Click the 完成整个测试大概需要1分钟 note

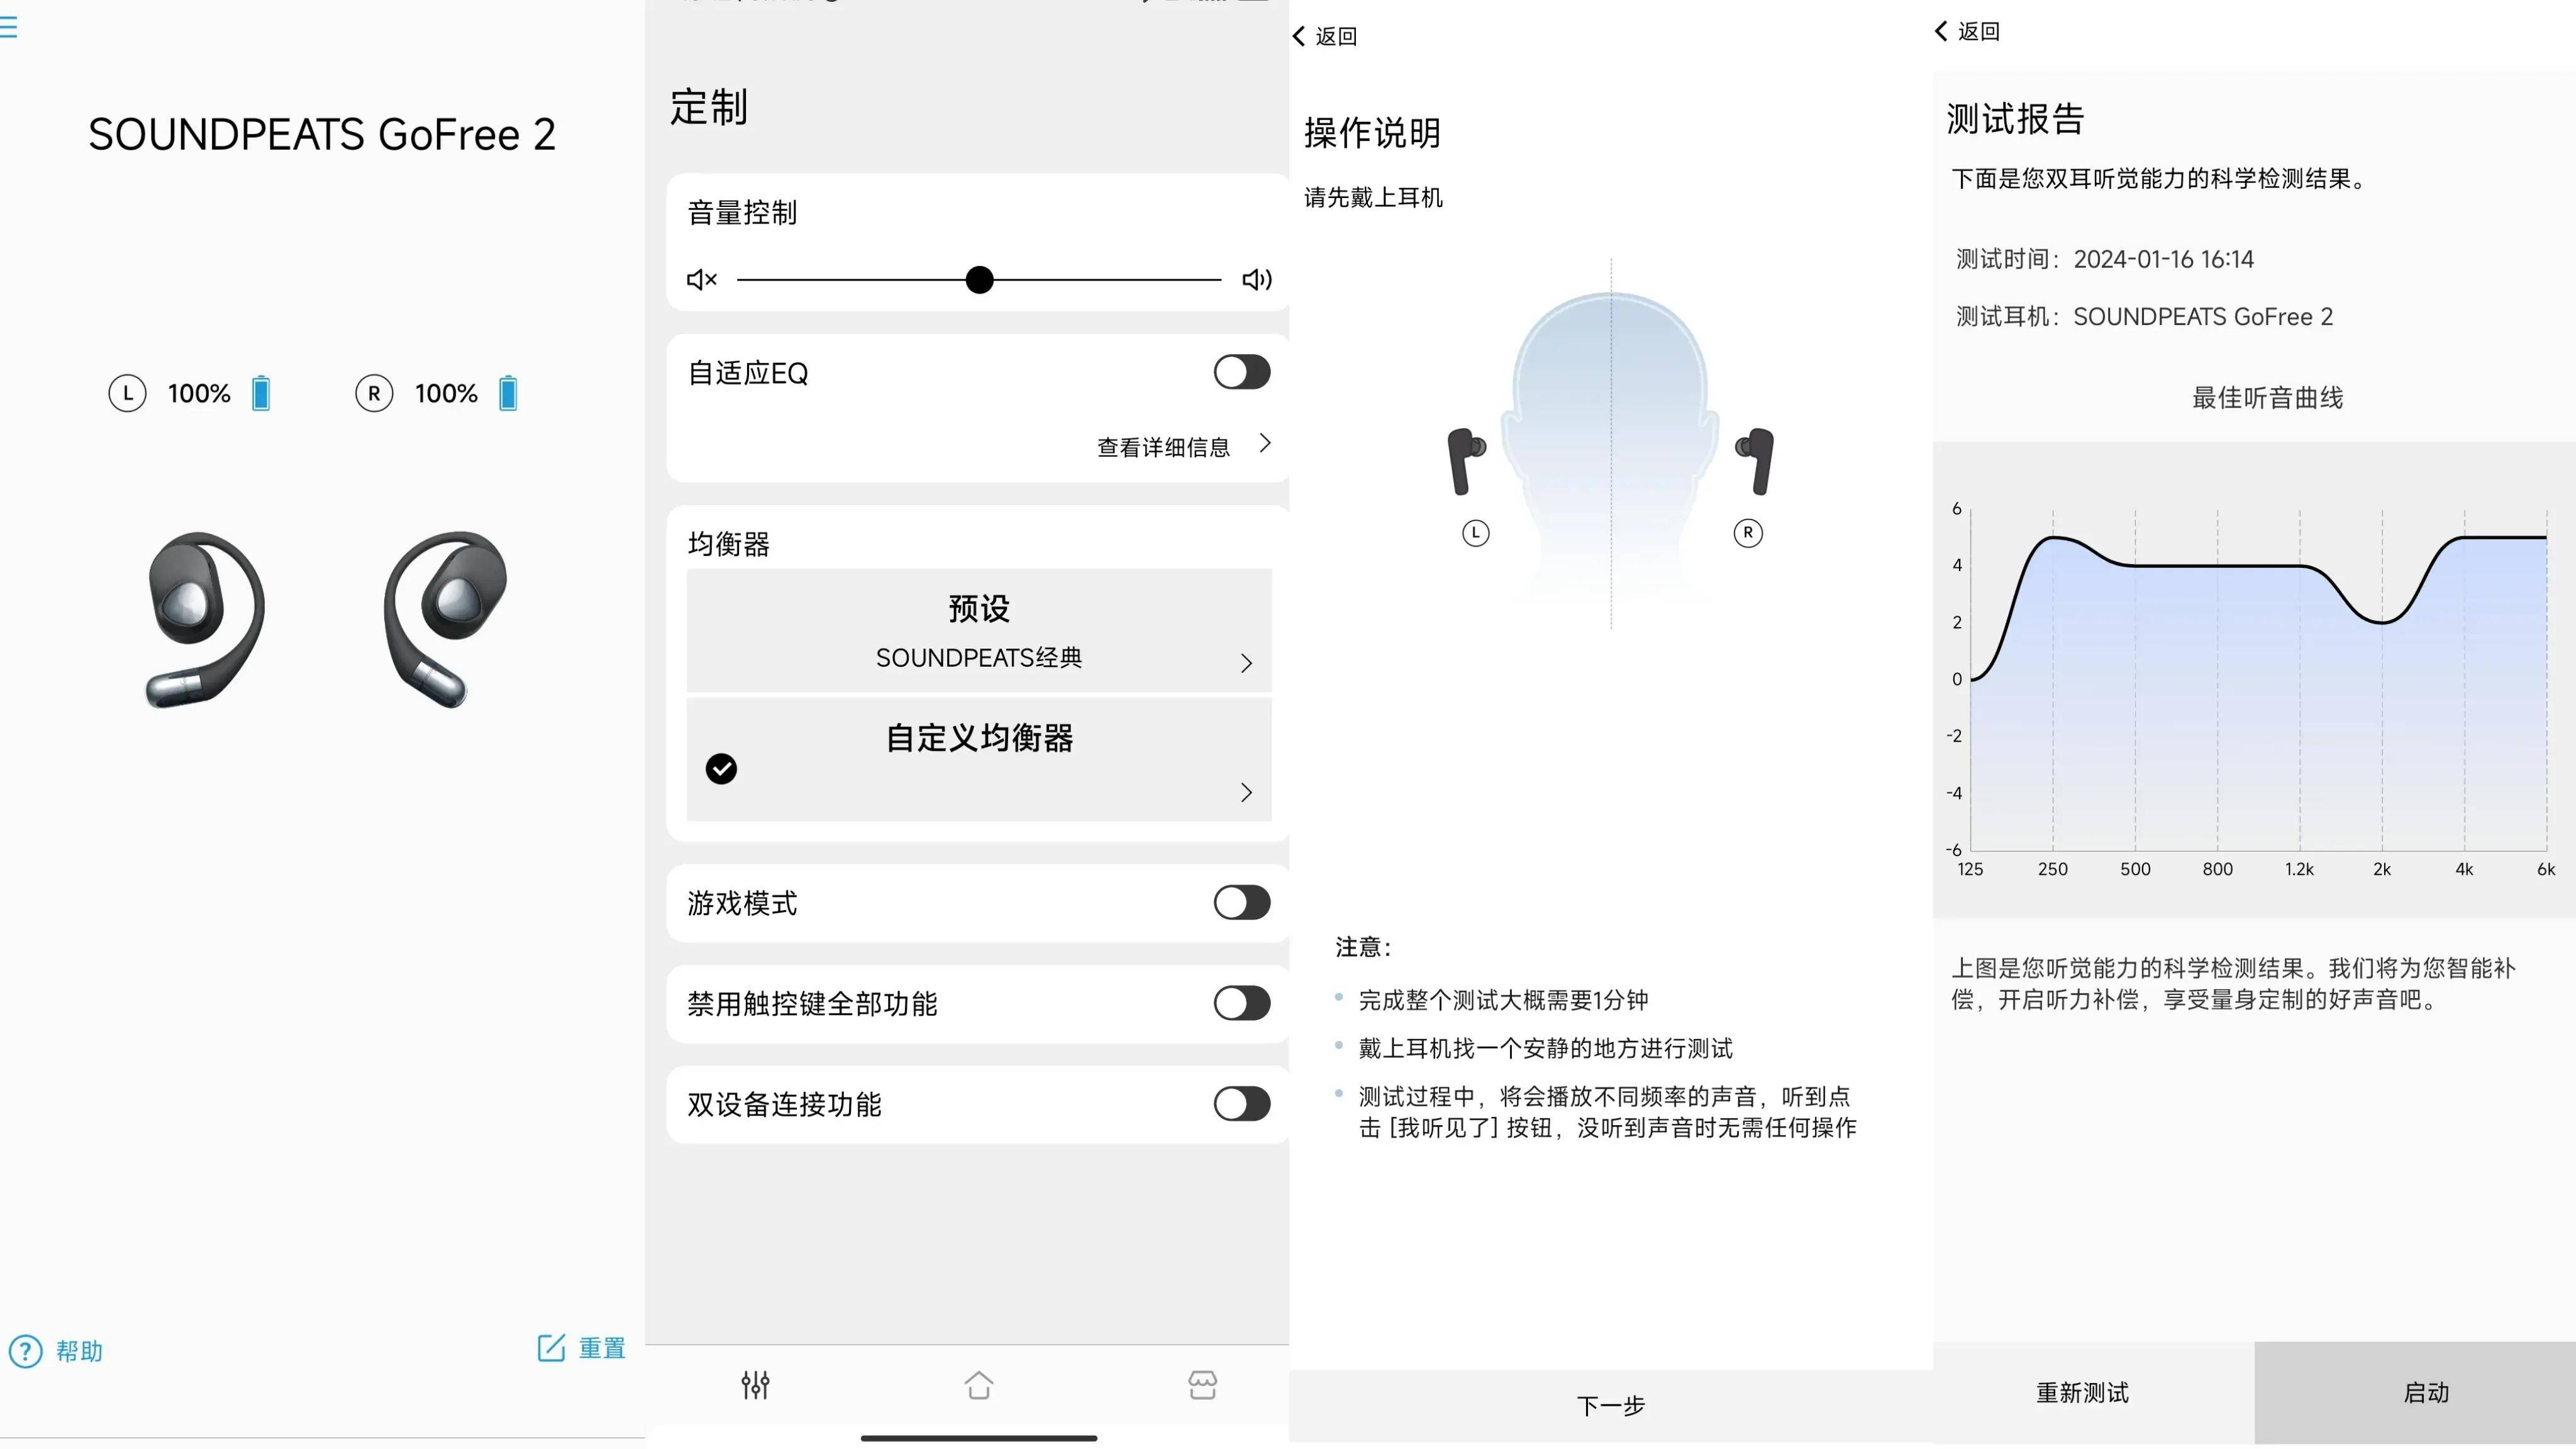click(1503, 999)
